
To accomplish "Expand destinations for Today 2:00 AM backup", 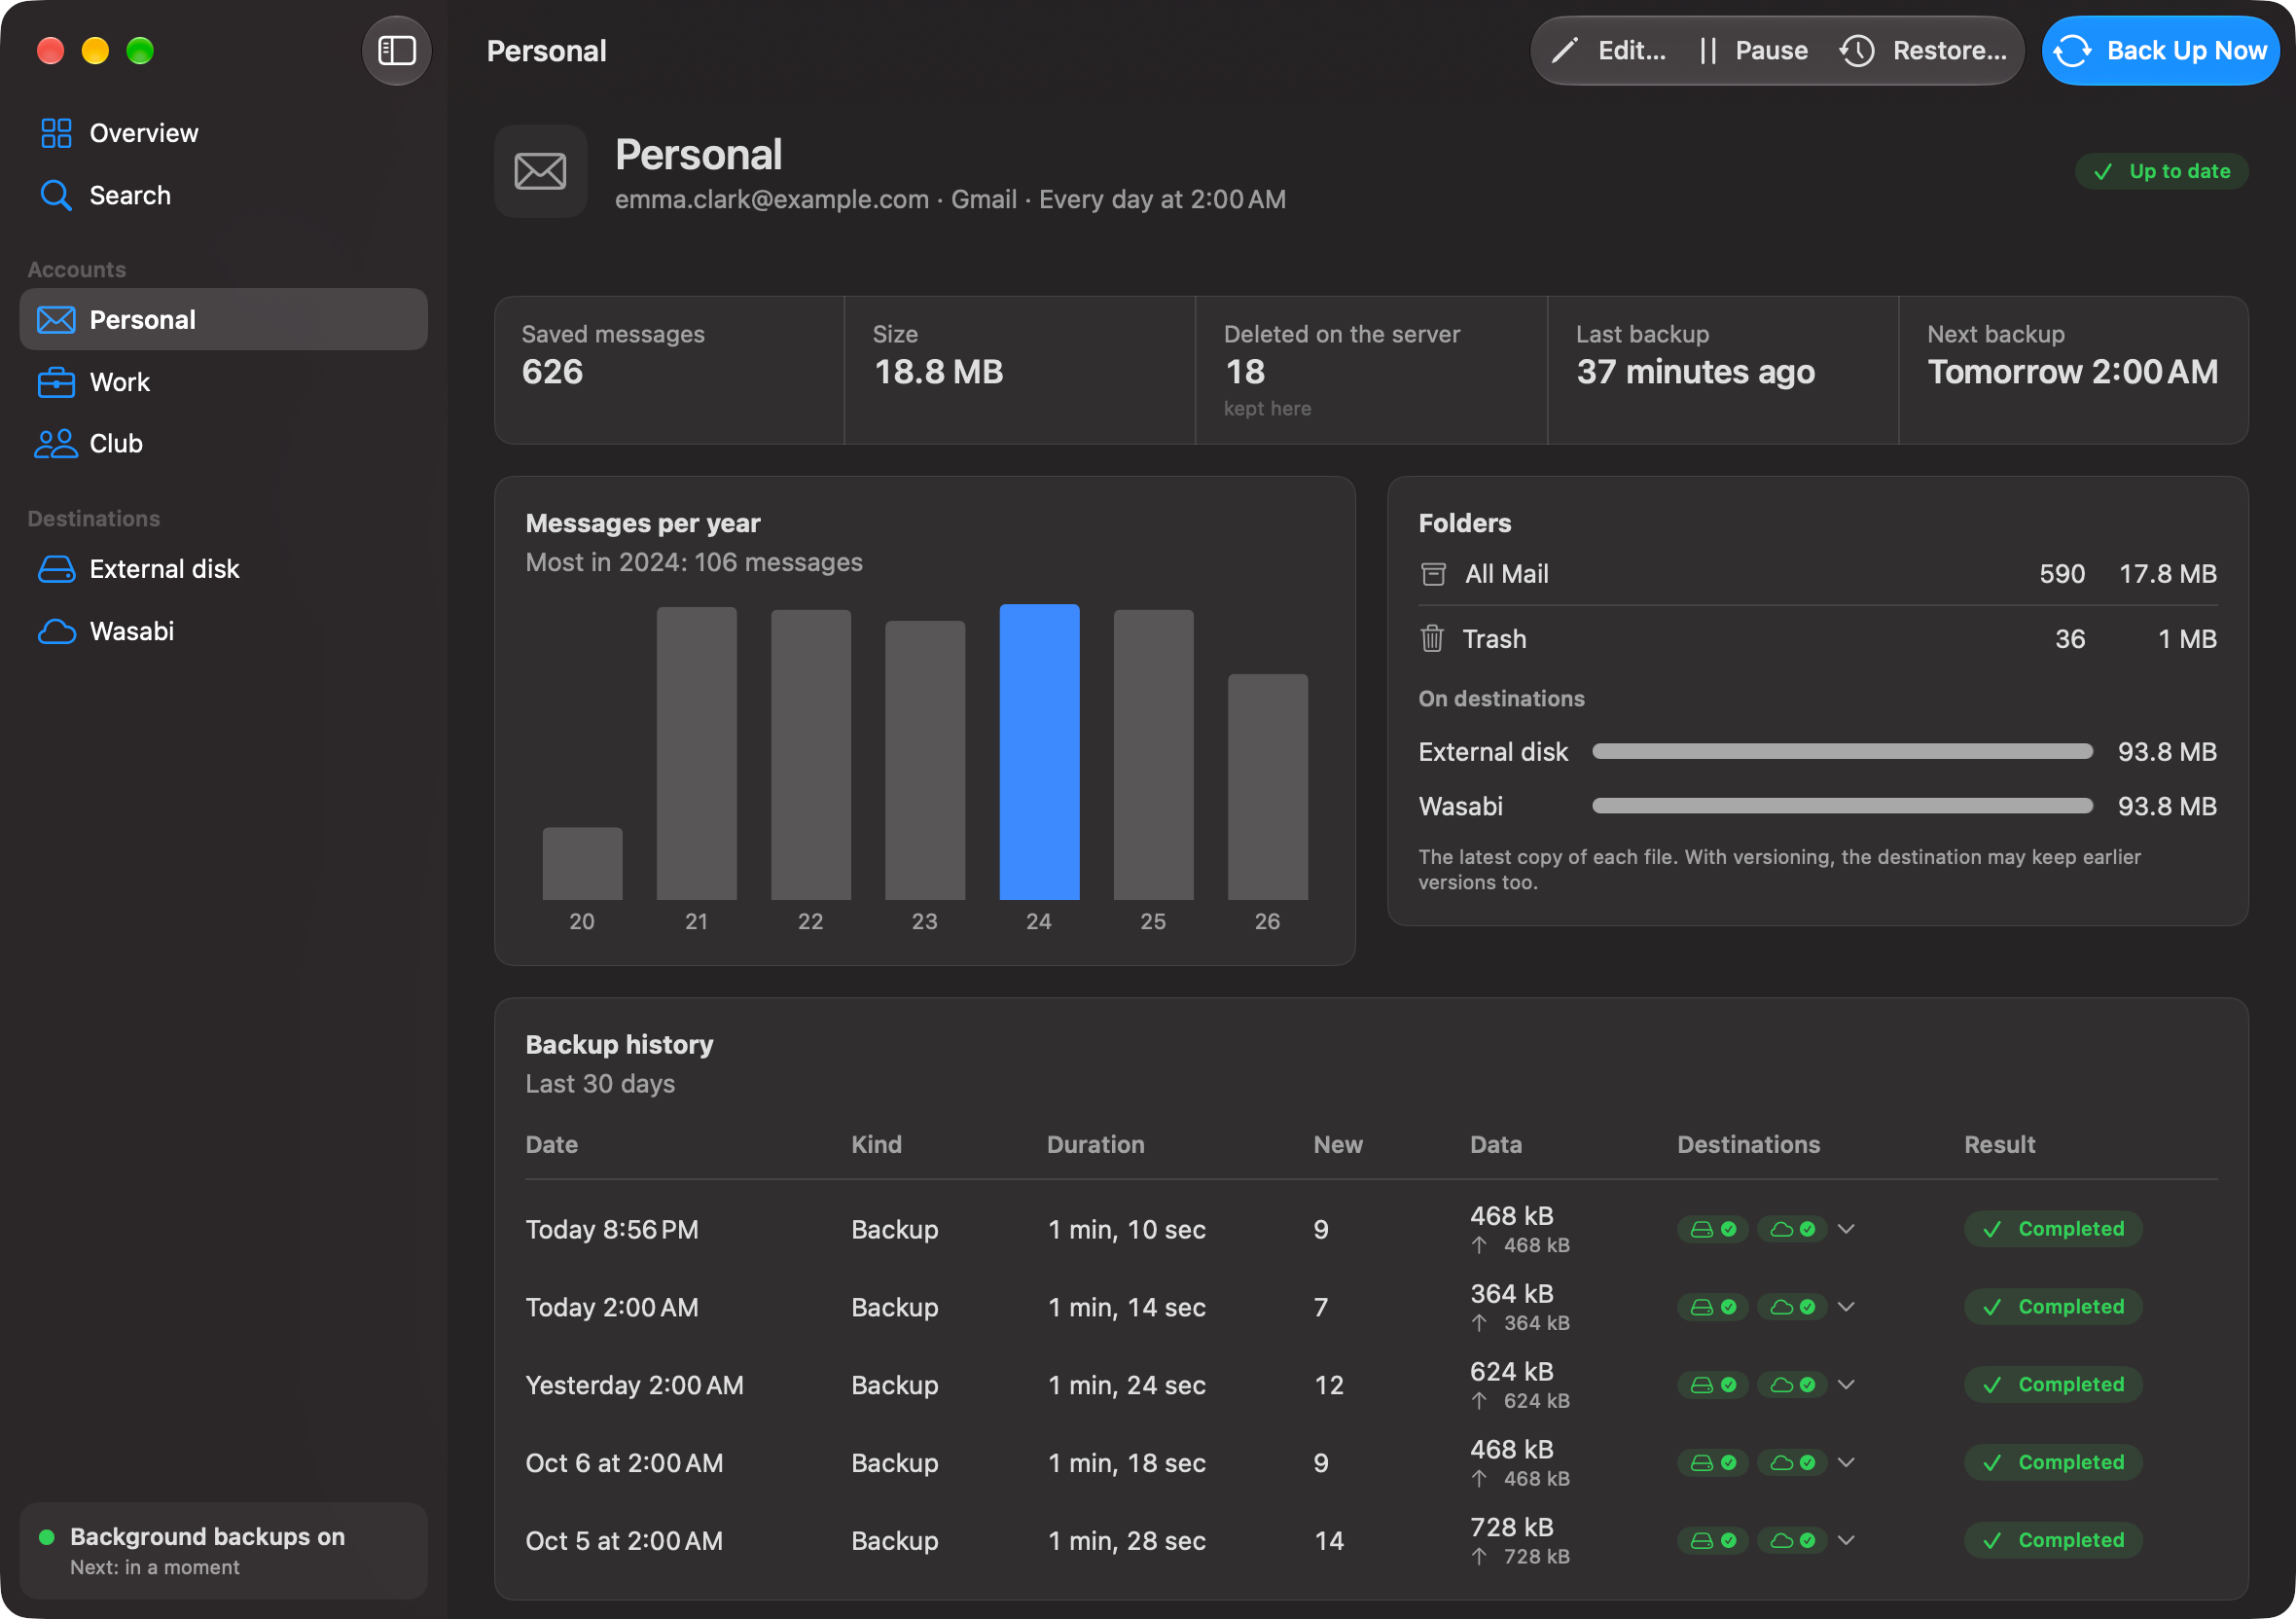I will coord(1846,1307).
